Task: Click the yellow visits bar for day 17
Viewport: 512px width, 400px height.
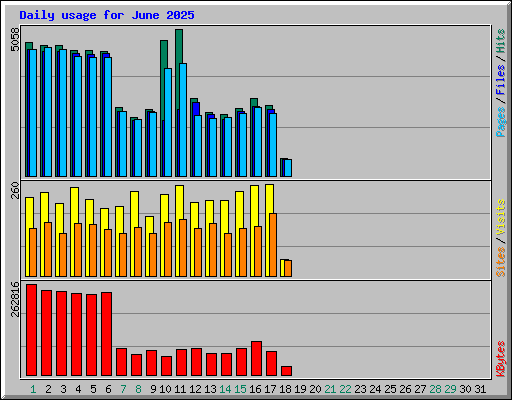Action: coord(270,199)
